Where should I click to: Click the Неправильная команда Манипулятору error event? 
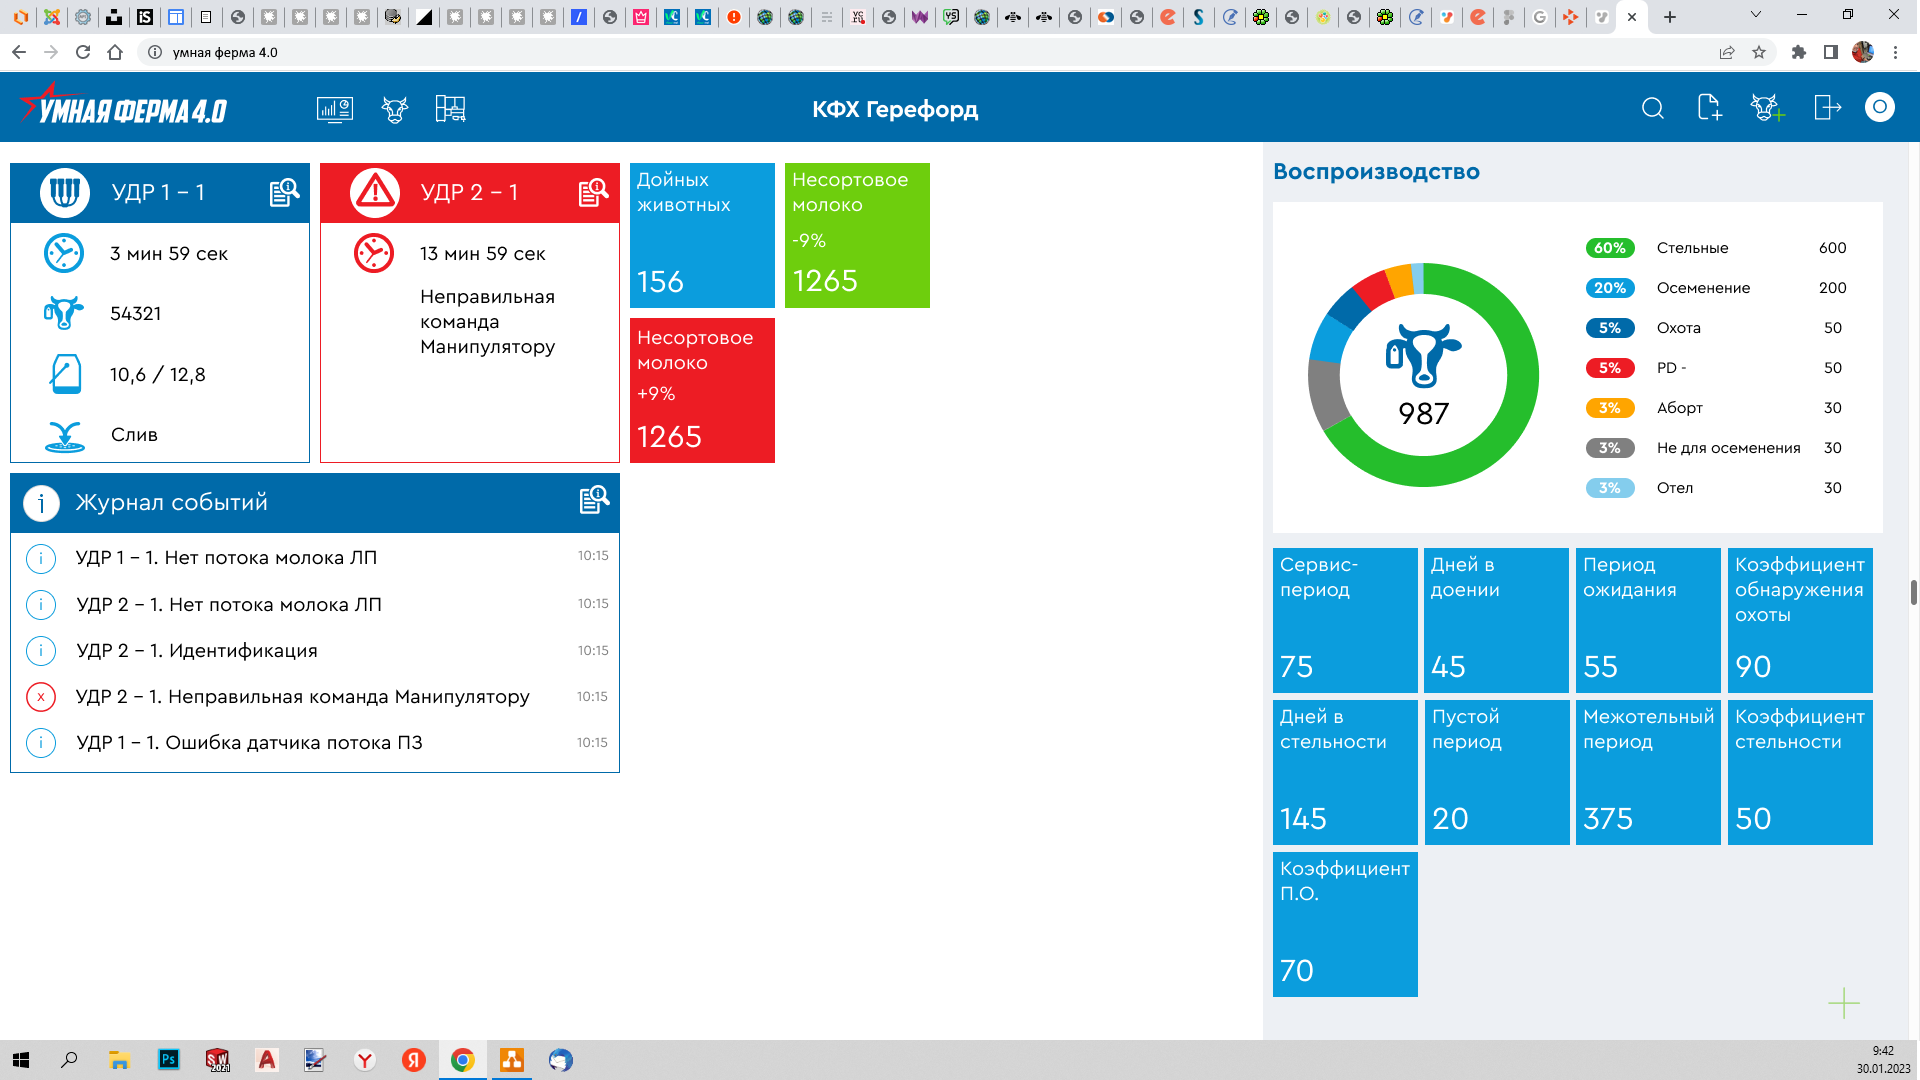click(302, 697)
